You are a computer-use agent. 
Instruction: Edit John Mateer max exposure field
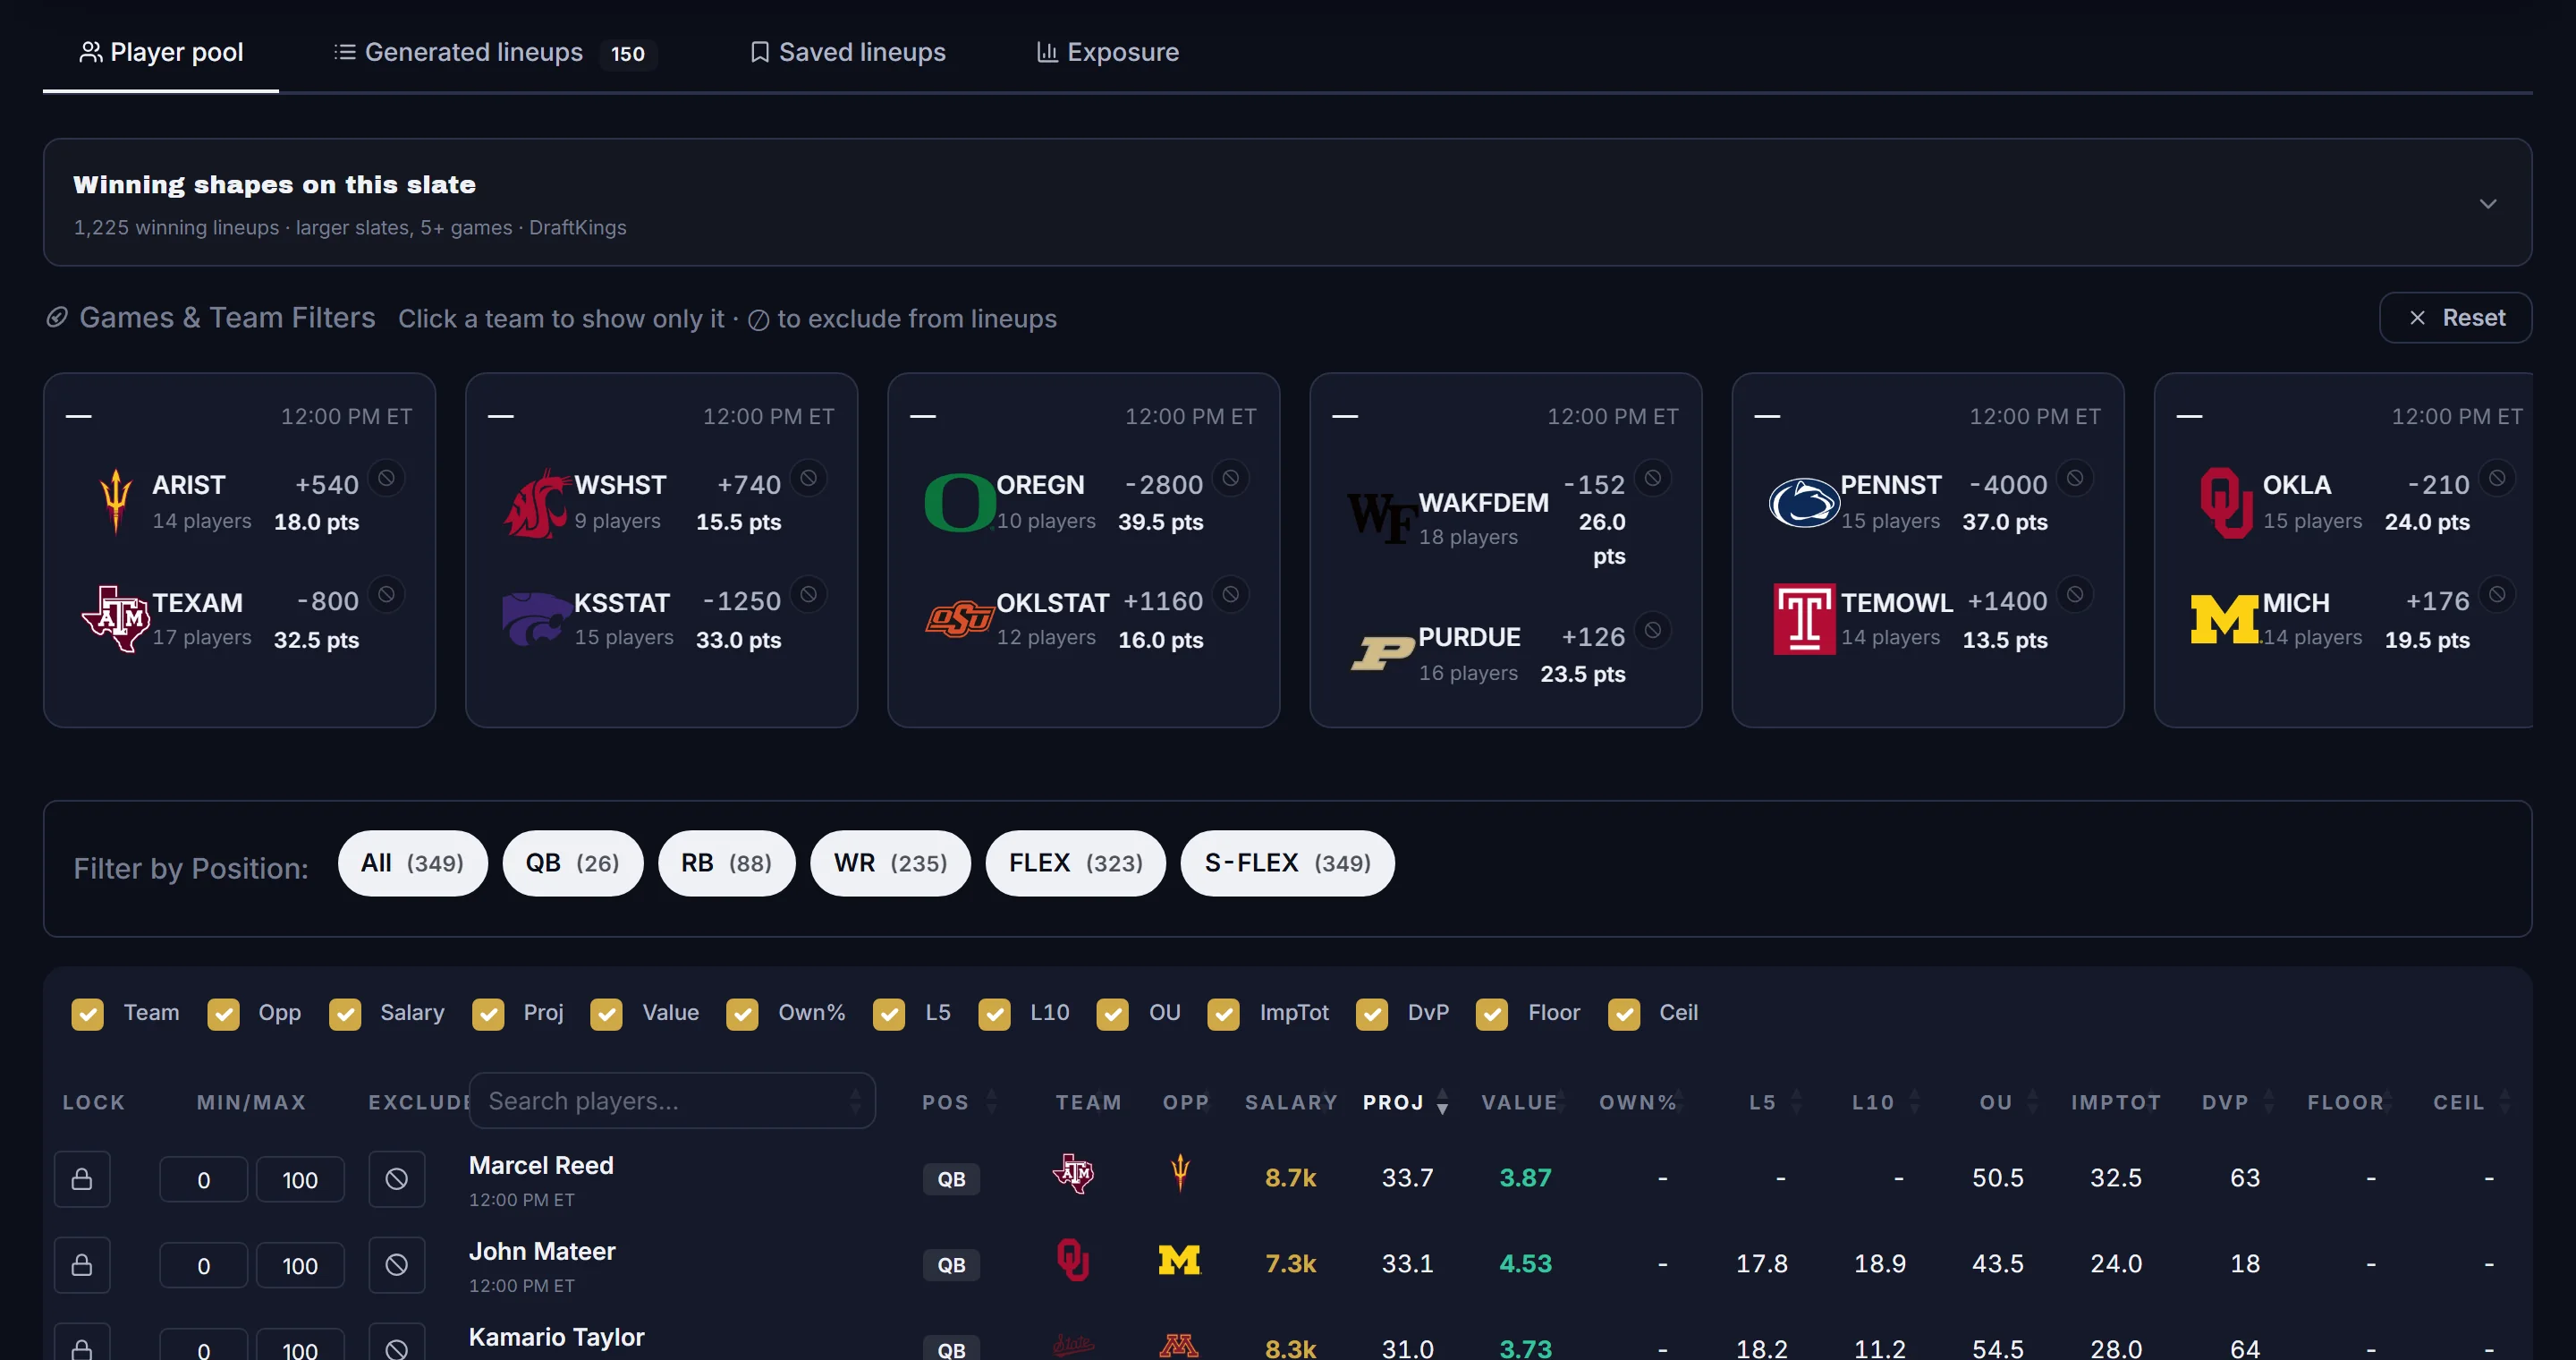300,1266
